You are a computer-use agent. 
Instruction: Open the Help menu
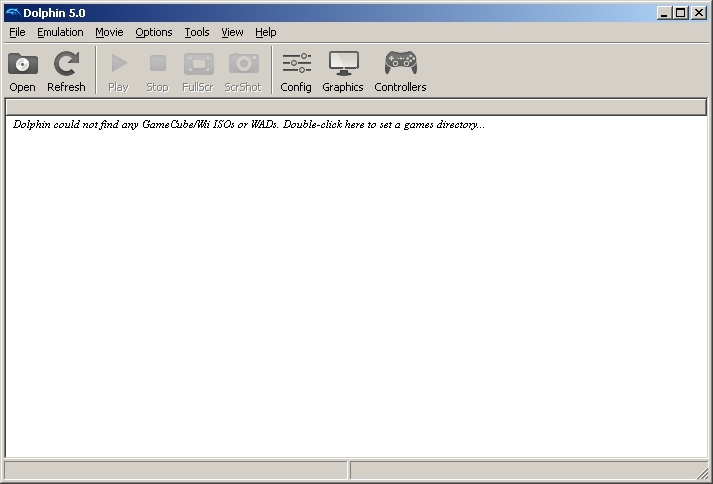[266, 32]
